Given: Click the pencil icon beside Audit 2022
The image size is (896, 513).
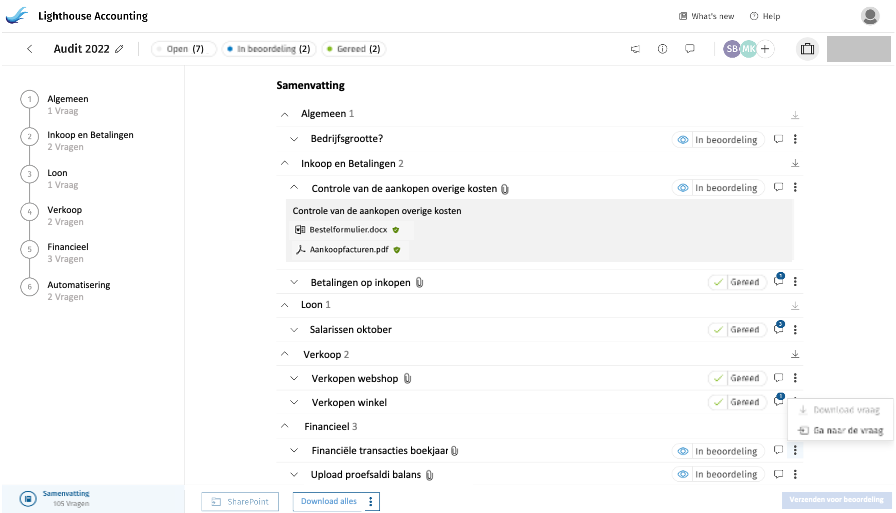Looking at the screenshot, I should [x=120, y=49].
